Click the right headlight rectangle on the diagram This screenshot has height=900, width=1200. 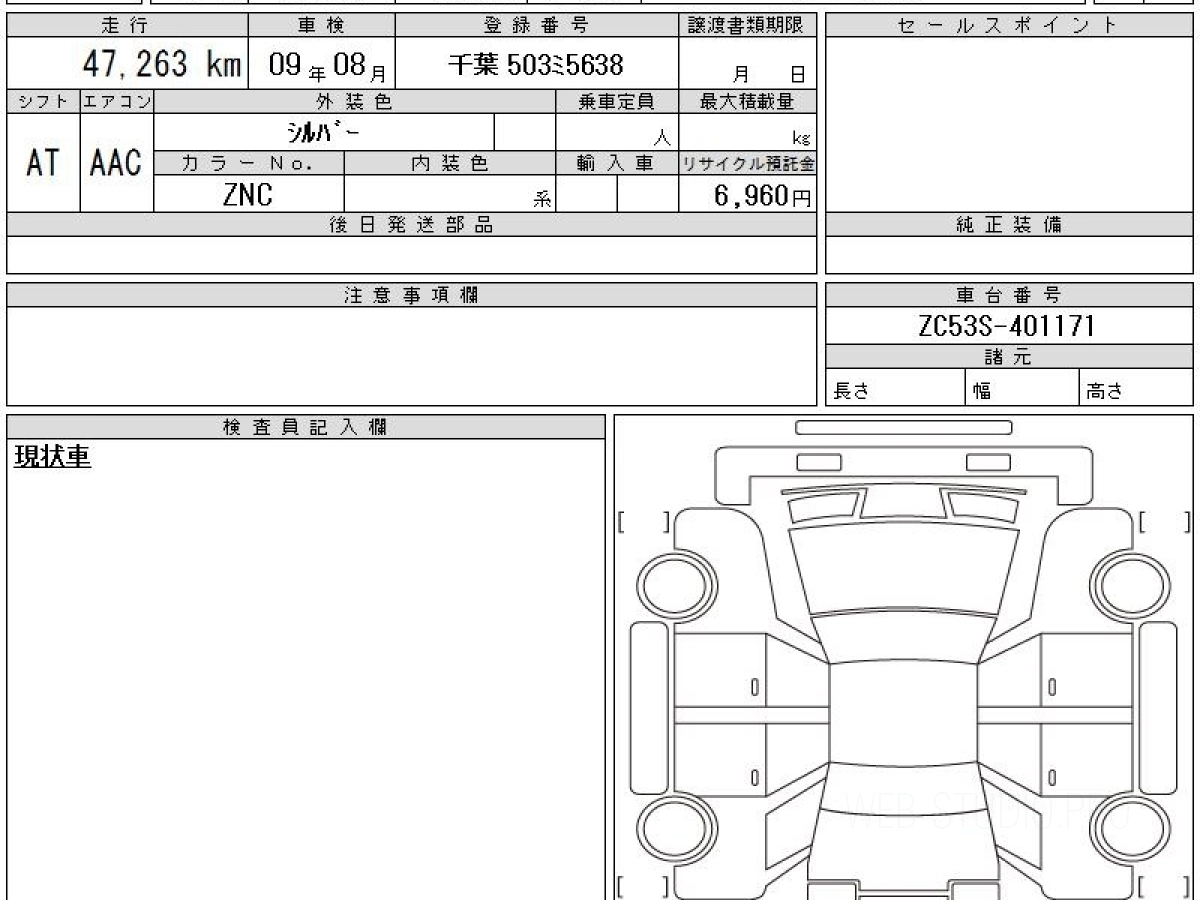coord(988,462)
